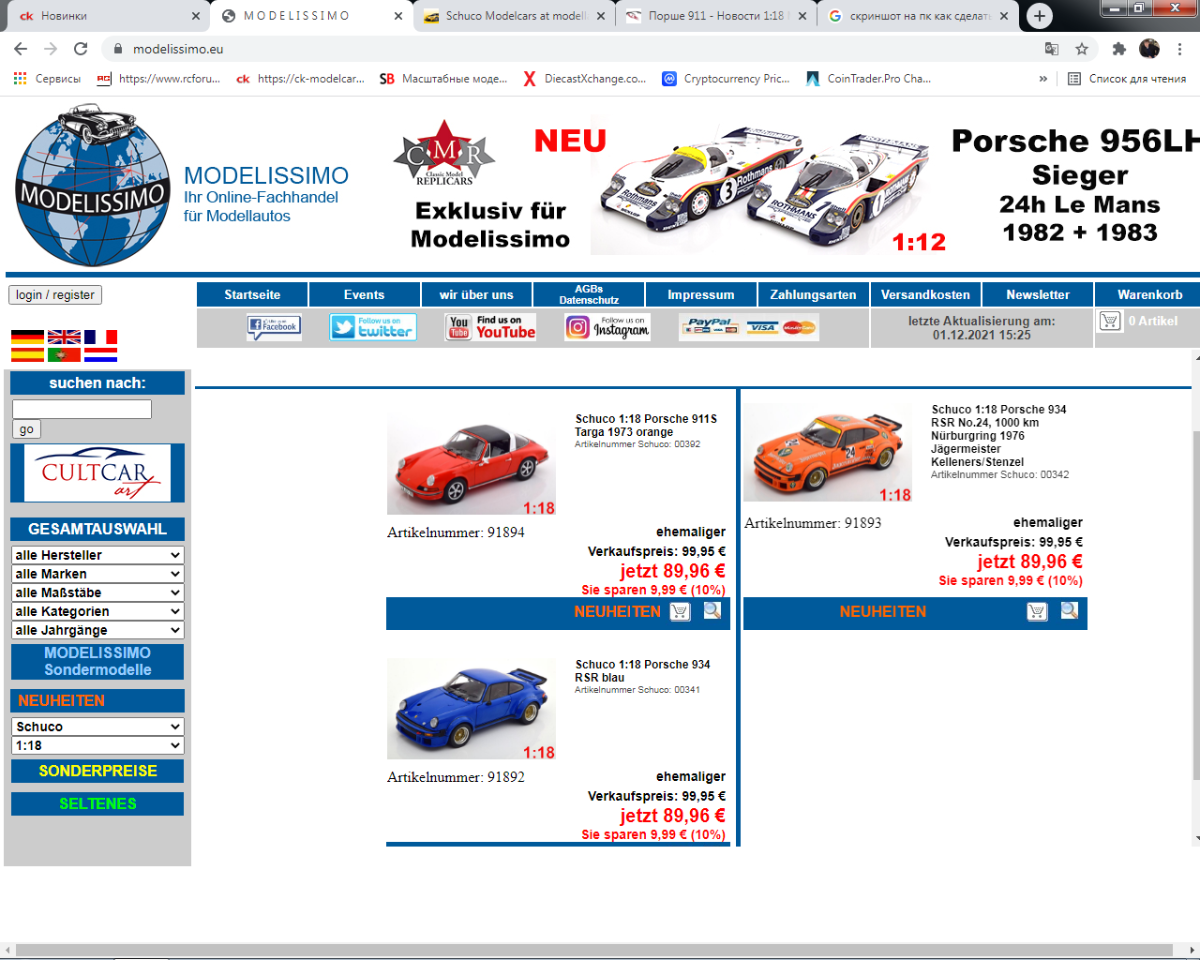Switch site language with the Spanish flag
Viewport: 1200px width, 960px height.
(x=27, y=354)
